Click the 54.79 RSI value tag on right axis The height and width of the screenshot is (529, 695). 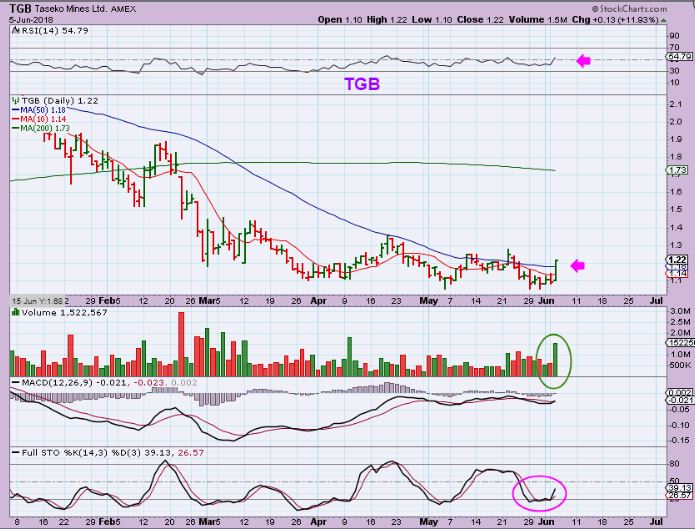click(678, 57)
